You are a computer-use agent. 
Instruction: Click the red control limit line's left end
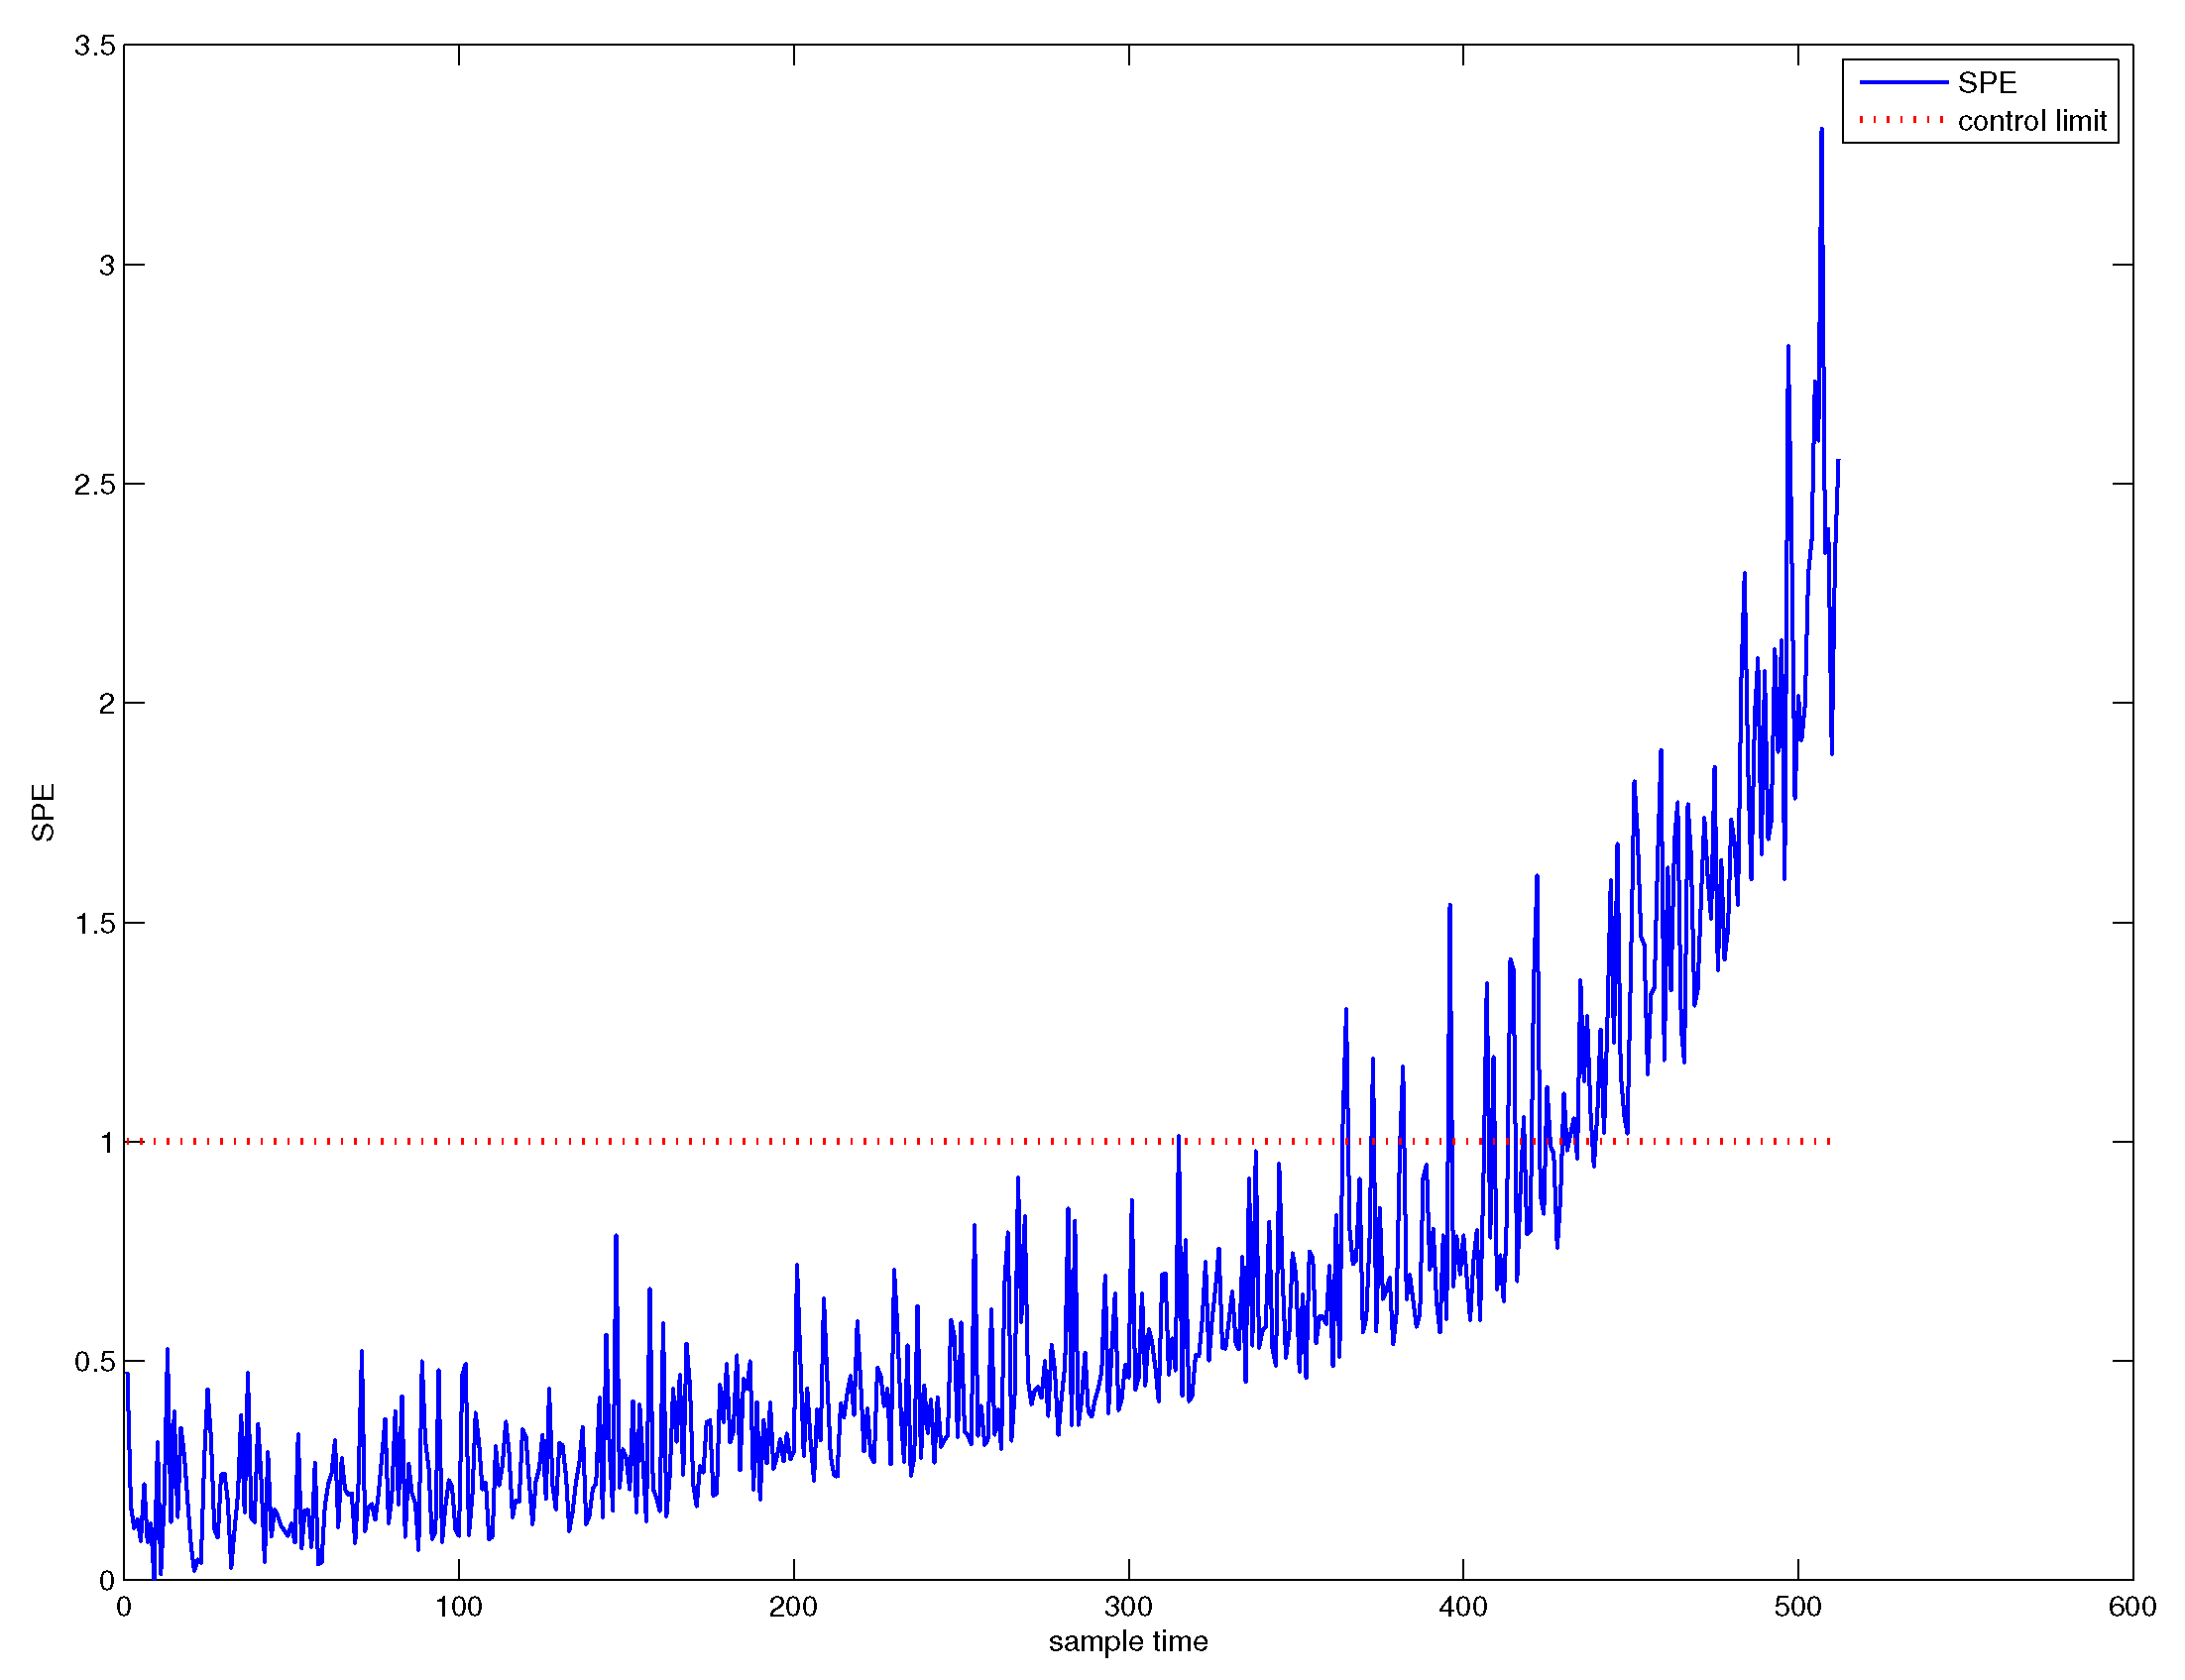point(129,1141)
